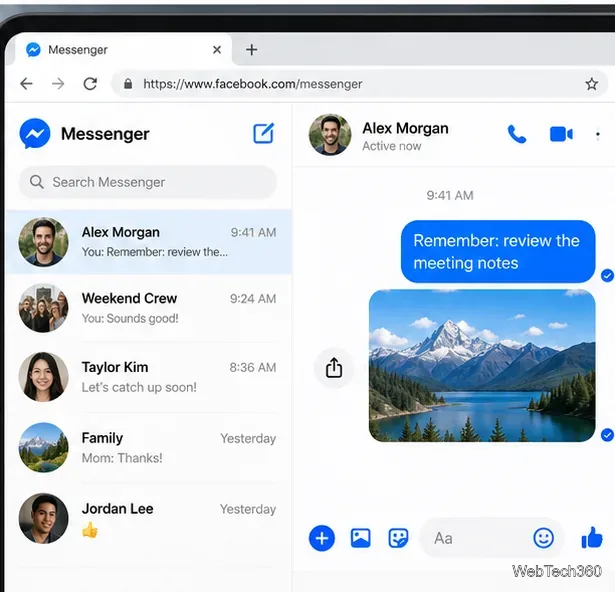The image size is (615, 592).
Task: Open the Taylor Kim conversation
Action: 149,377
